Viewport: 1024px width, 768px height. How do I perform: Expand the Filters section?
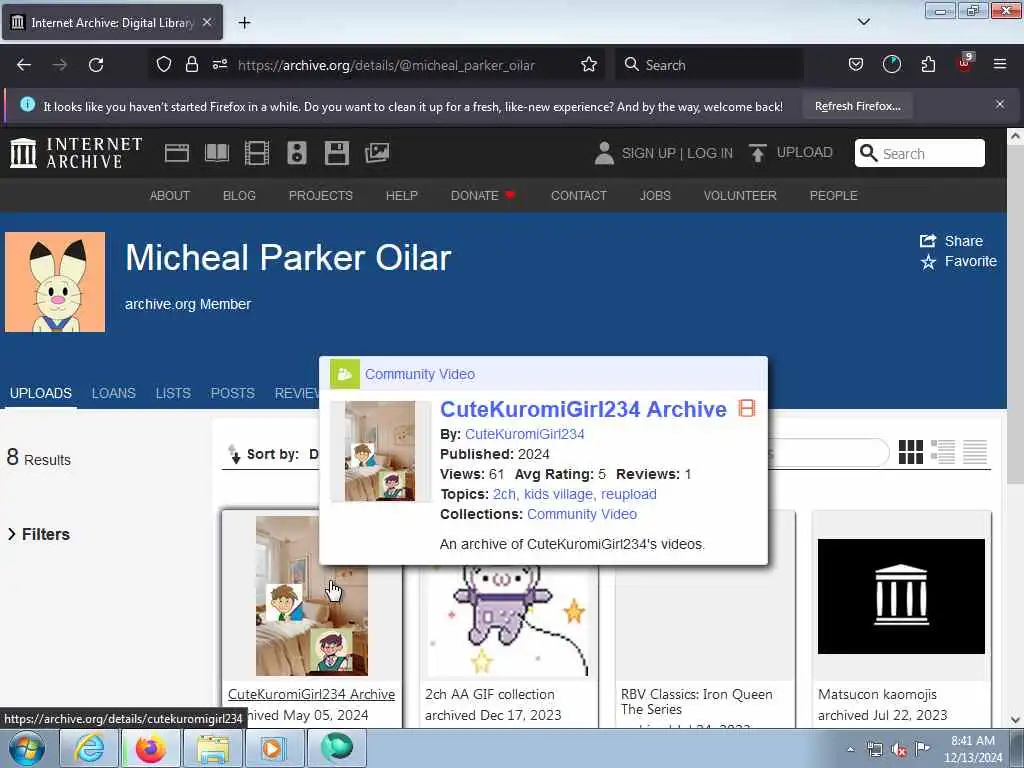39,534
